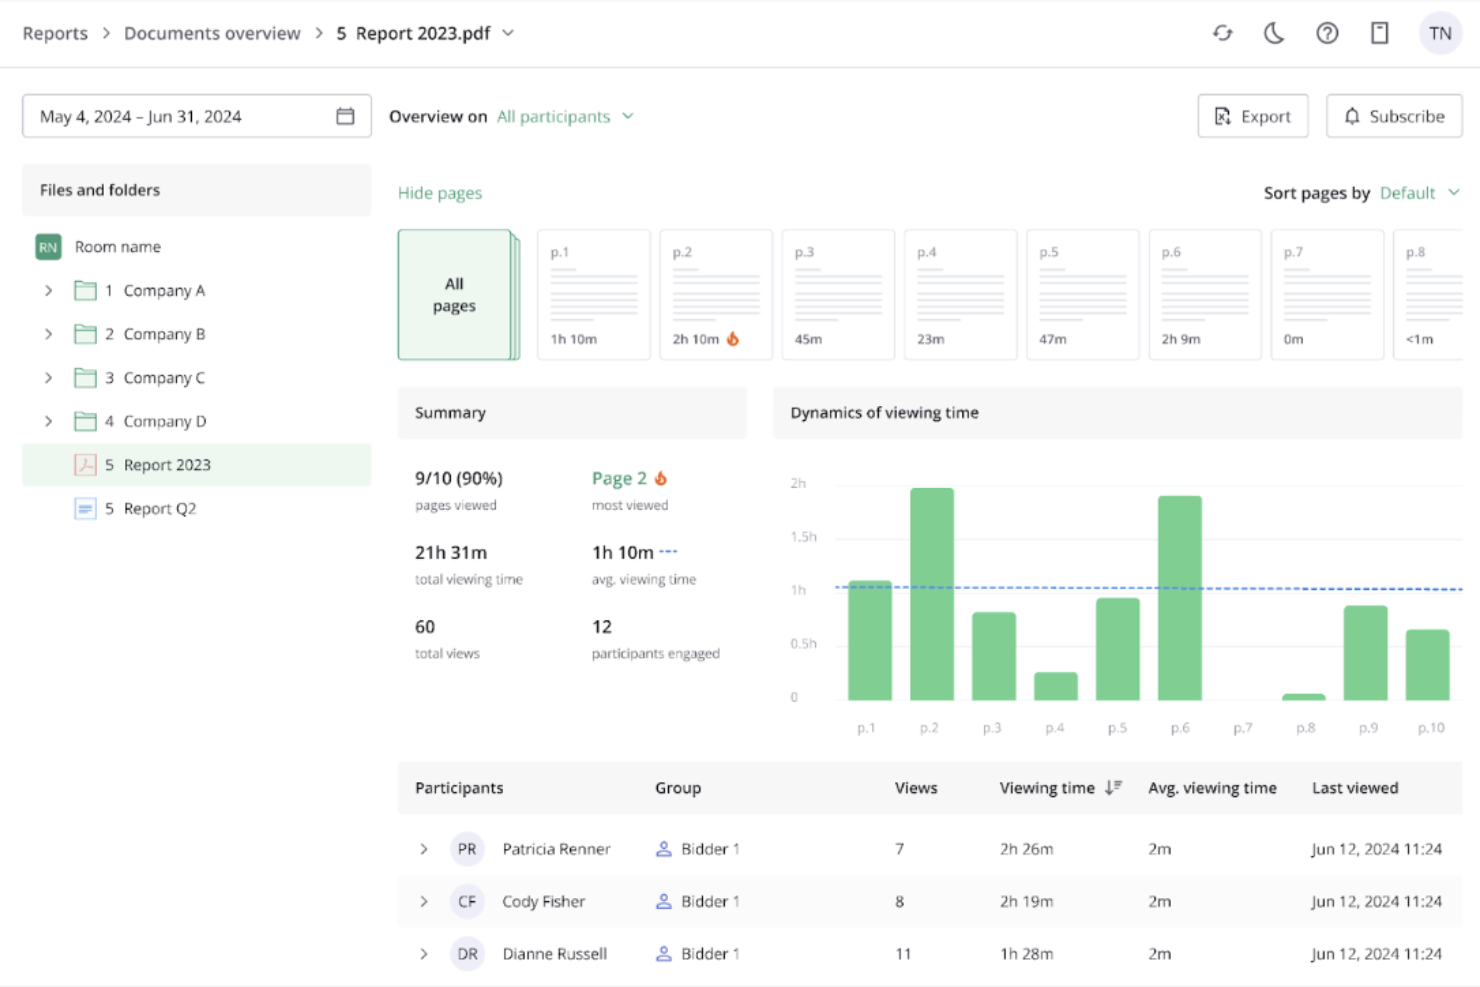Click the PDF icon next to Report 2023
Screen dimensions: 1480x987
85,464
